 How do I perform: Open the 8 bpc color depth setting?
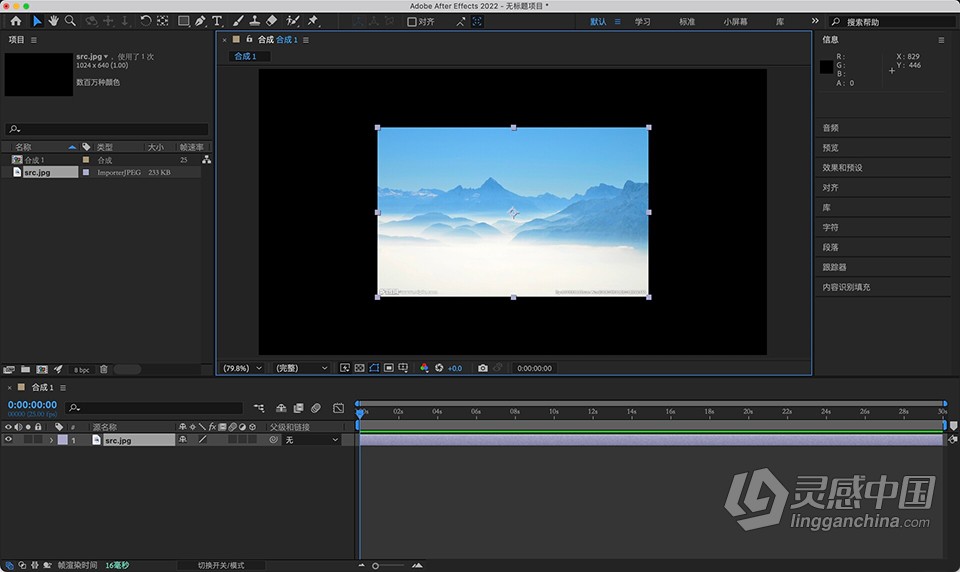coord(81,370)
